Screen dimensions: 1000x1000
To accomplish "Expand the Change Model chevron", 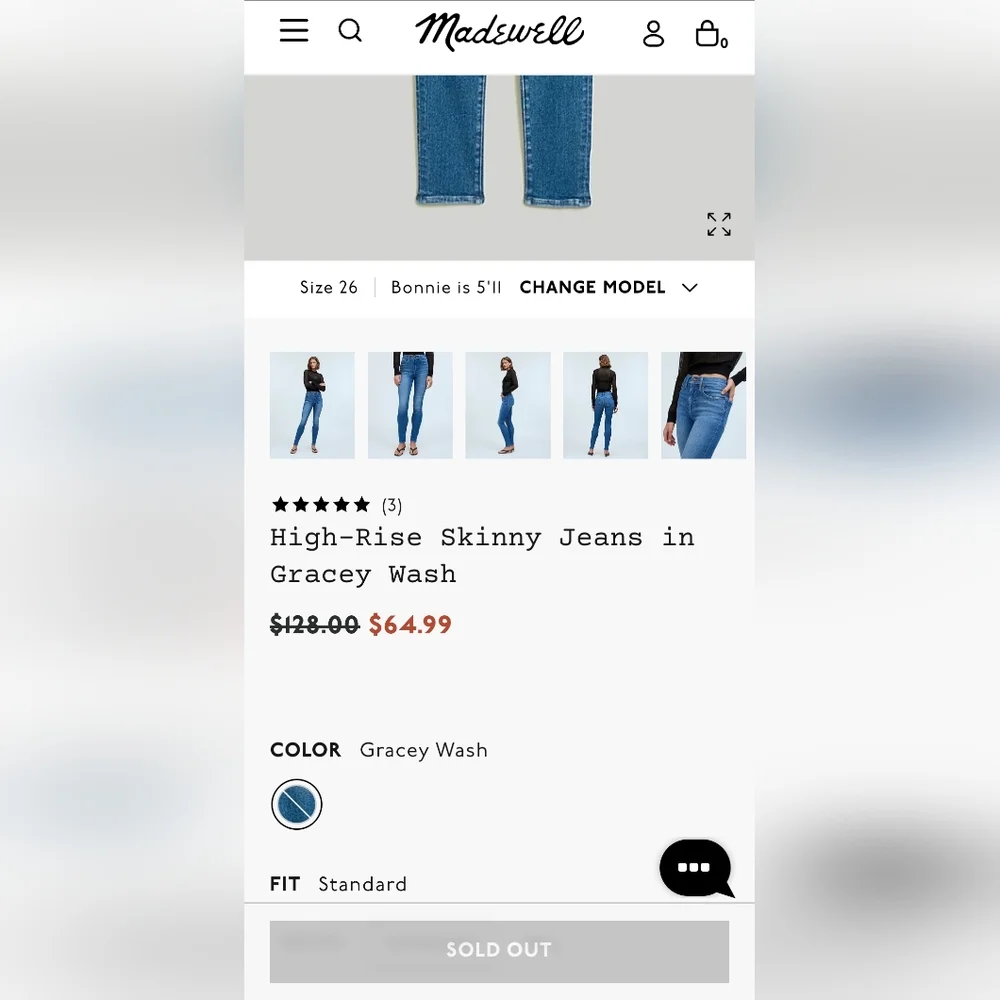I will coord(689,288).
